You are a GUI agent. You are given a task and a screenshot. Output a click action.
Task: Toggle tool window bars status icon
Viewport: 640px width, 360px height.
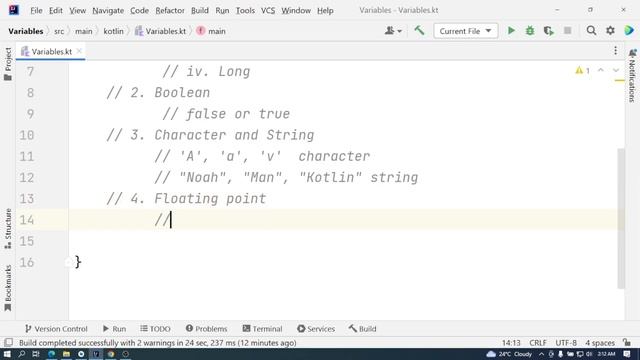(8, 342)
